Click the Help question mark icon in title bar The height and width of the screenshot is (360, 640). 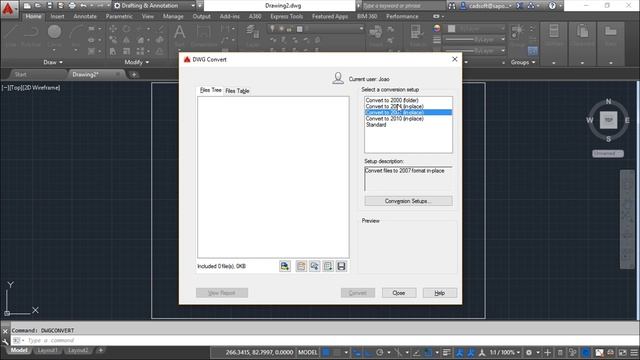[x=552, y=6]
